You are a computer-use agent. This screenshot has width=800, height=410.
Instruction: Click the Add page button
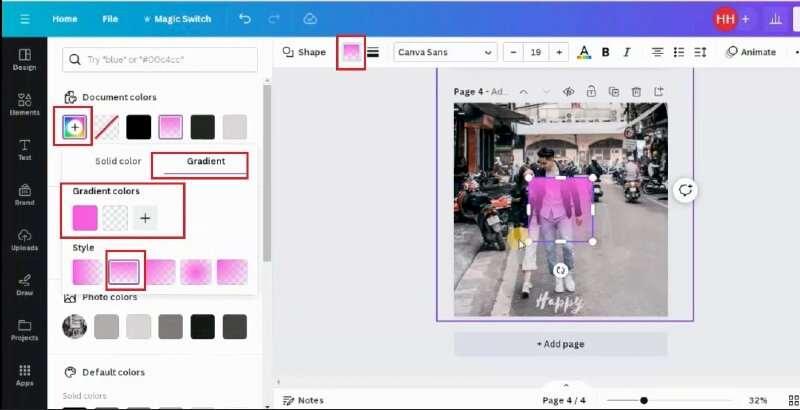pos(560,344)
